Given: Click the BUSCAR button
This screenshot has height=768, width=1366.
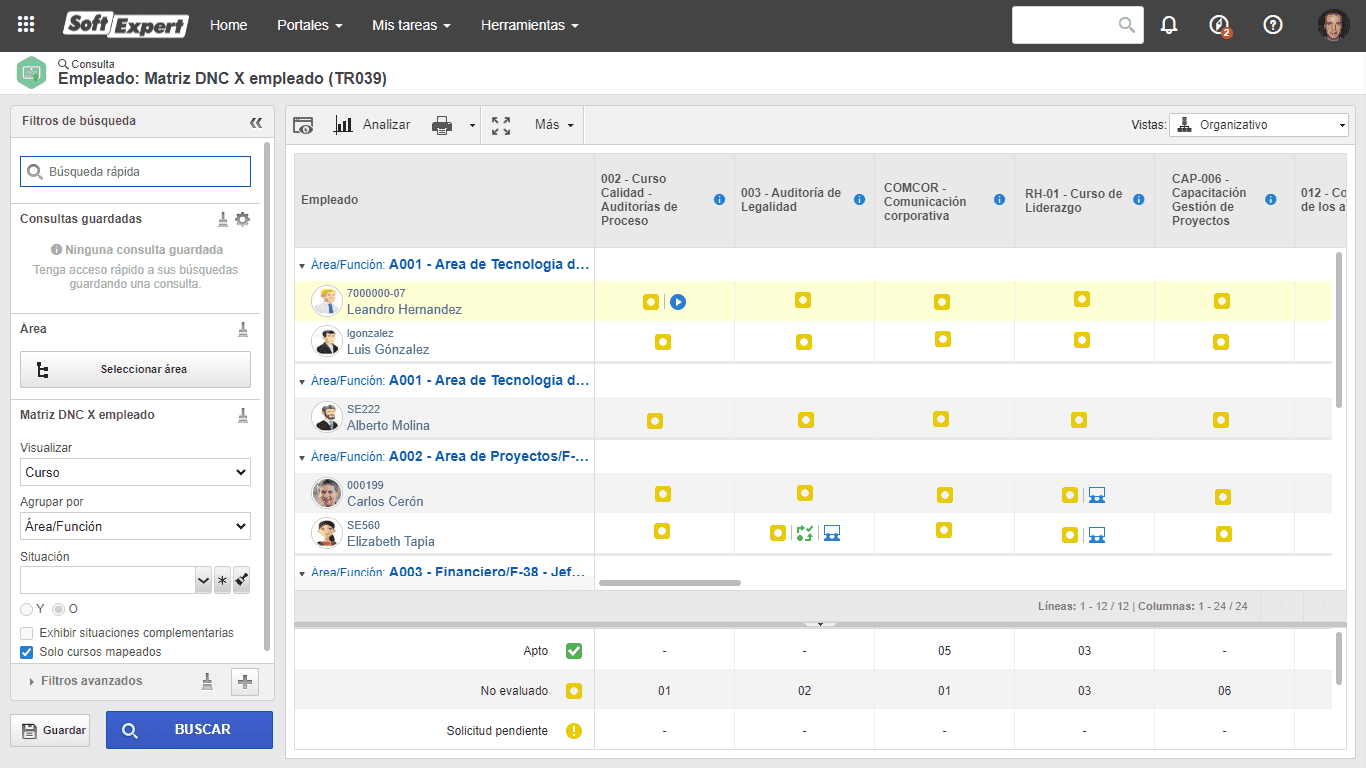Looking at the screenshot, I should point(189,730).
